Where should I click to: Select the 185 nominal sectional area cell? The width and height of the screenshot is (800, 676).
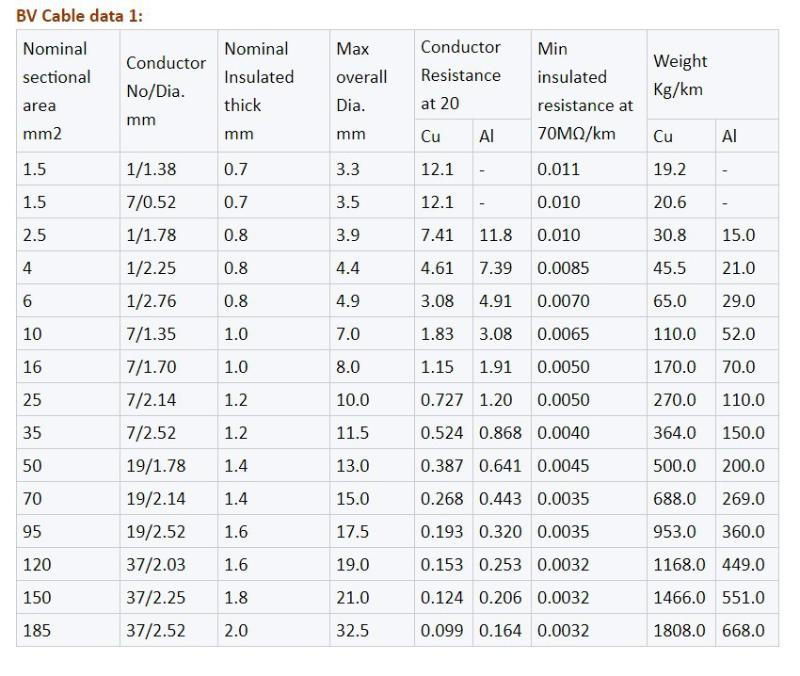click(36, 631)
